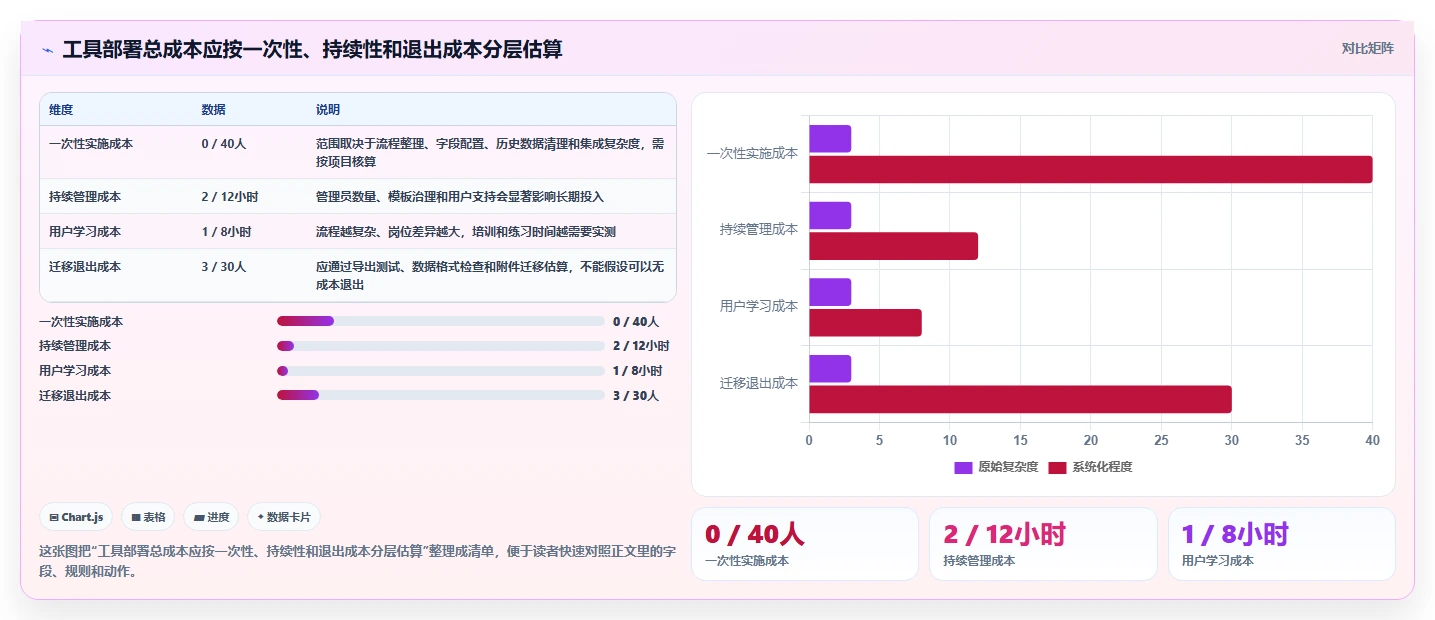This screenshot has height=620, width=1435.
Task: Select the Chart.js tag chip
Action: click(x=77, y=517)
